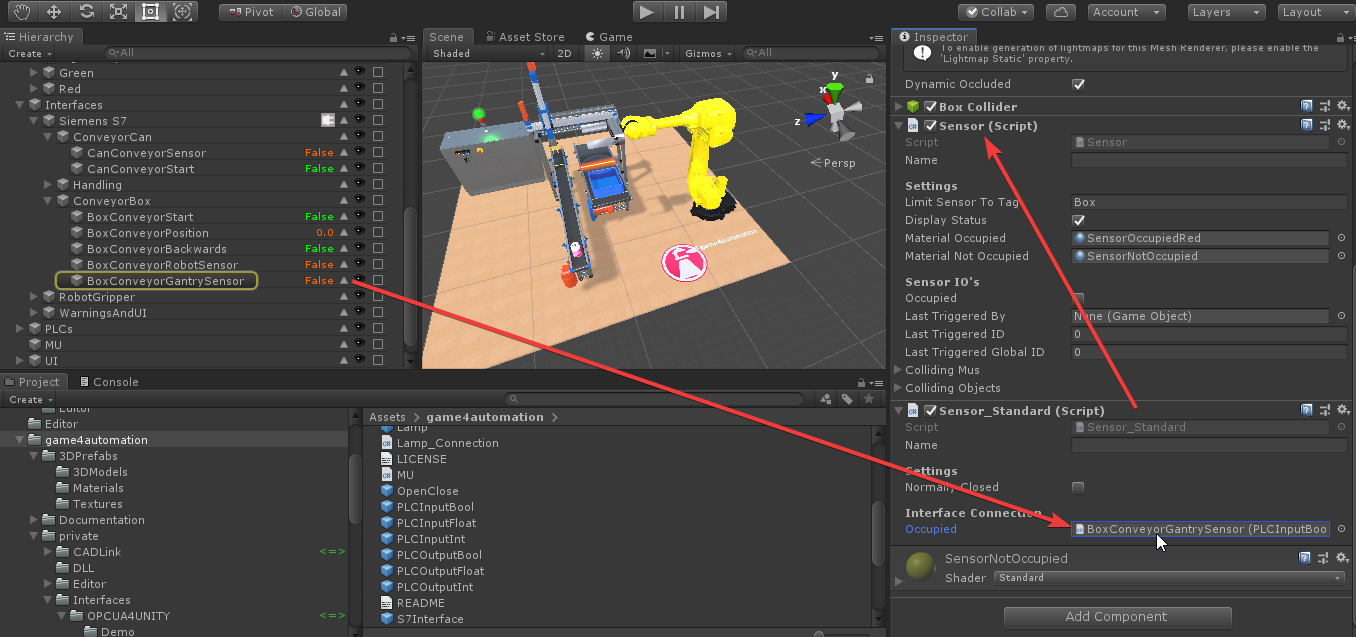Select the Hand tool in toolbar
The height and width of the screenshot is (637, 1356).
(x=22, y=12)
